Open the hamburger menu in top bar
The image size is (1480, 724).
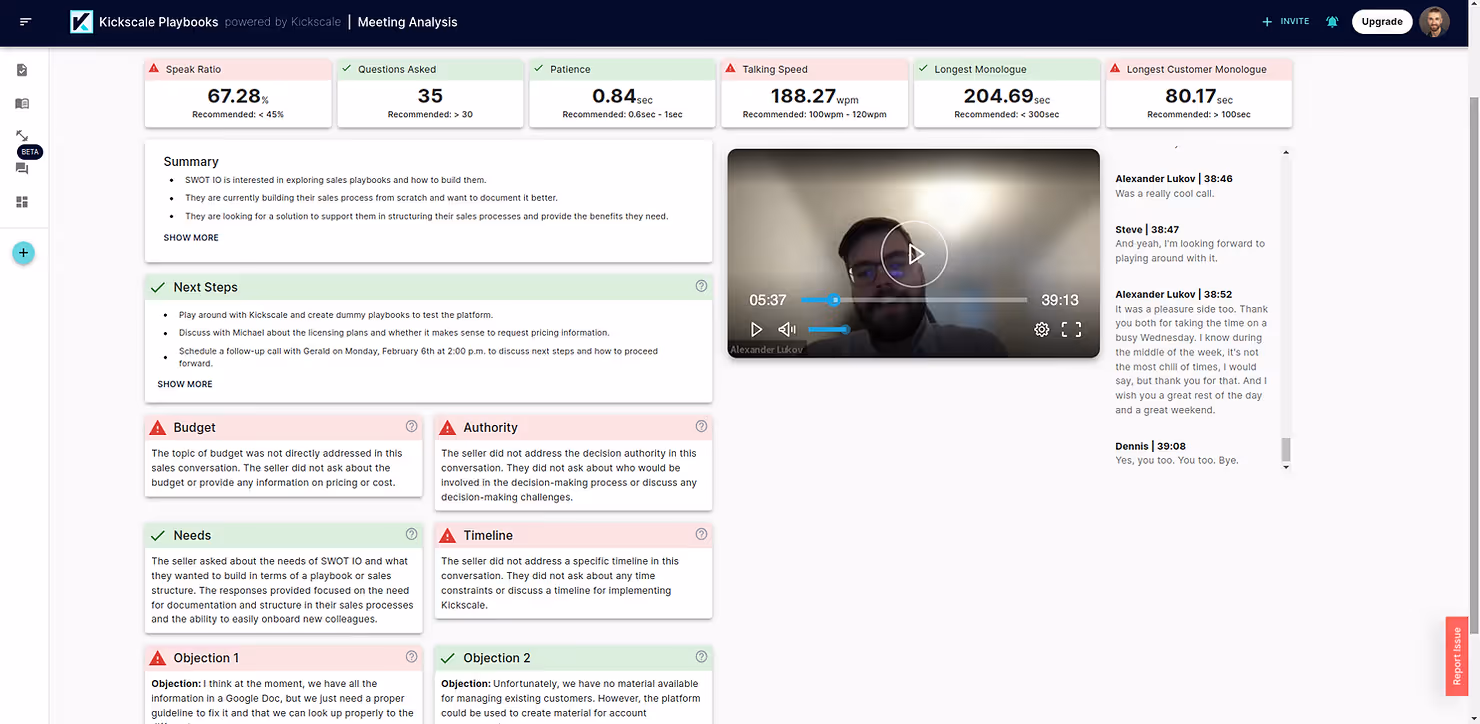tap(25, 21)
